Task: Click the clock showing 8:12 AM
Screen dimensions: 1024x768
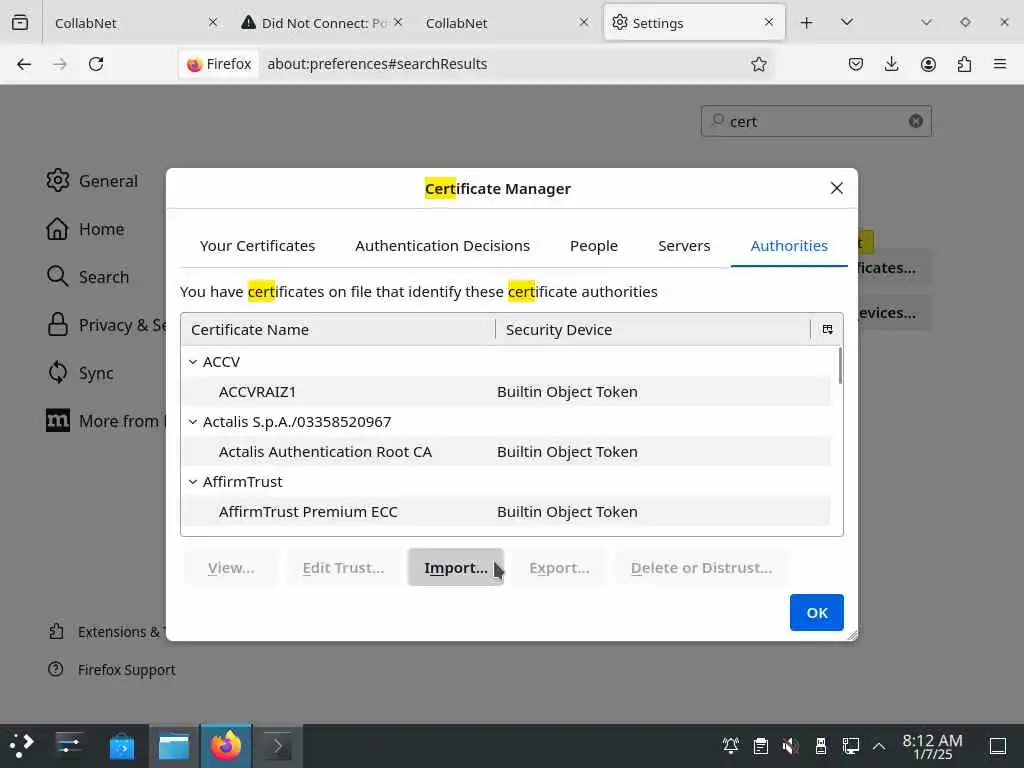Action: coord(932,746)
